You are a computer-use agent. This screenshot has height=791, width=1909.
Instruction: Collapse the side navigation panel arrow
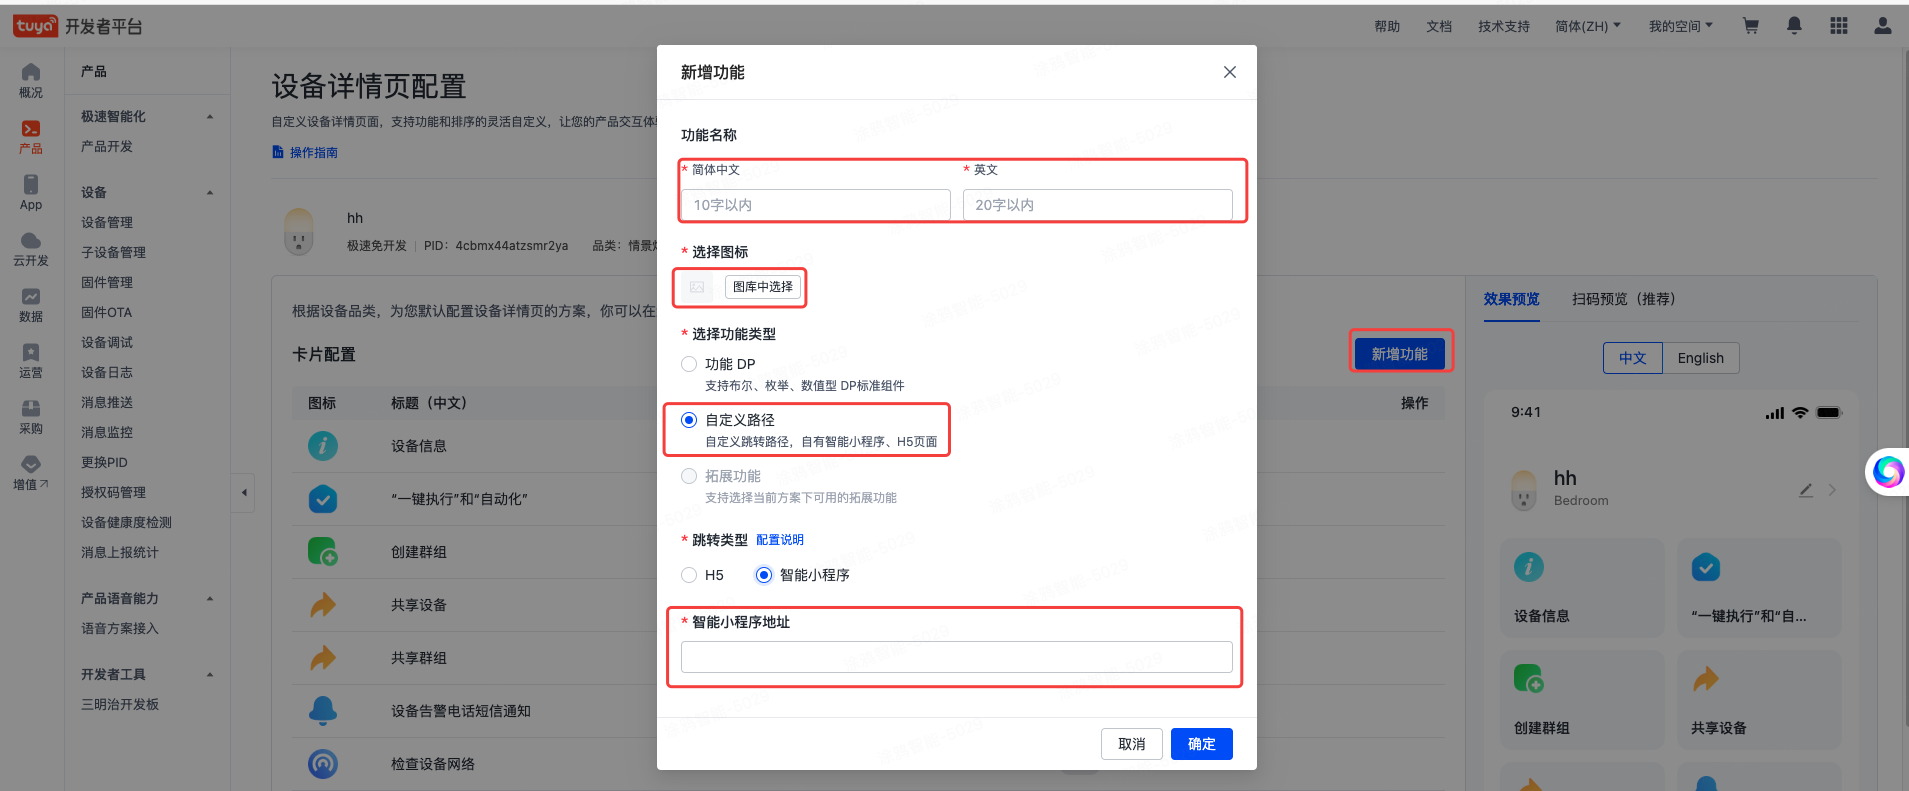[244, 492]
